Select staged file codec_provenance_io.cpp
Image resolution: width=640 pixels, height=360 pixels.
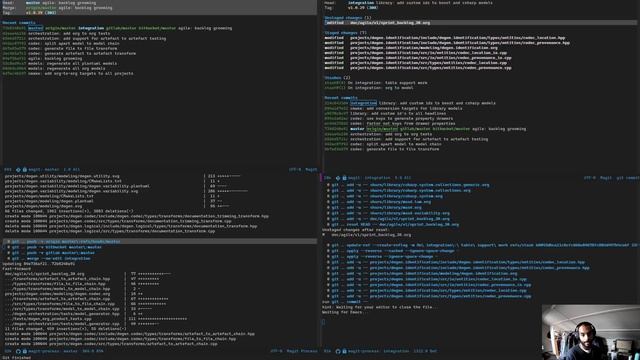[x=418, y=58]
